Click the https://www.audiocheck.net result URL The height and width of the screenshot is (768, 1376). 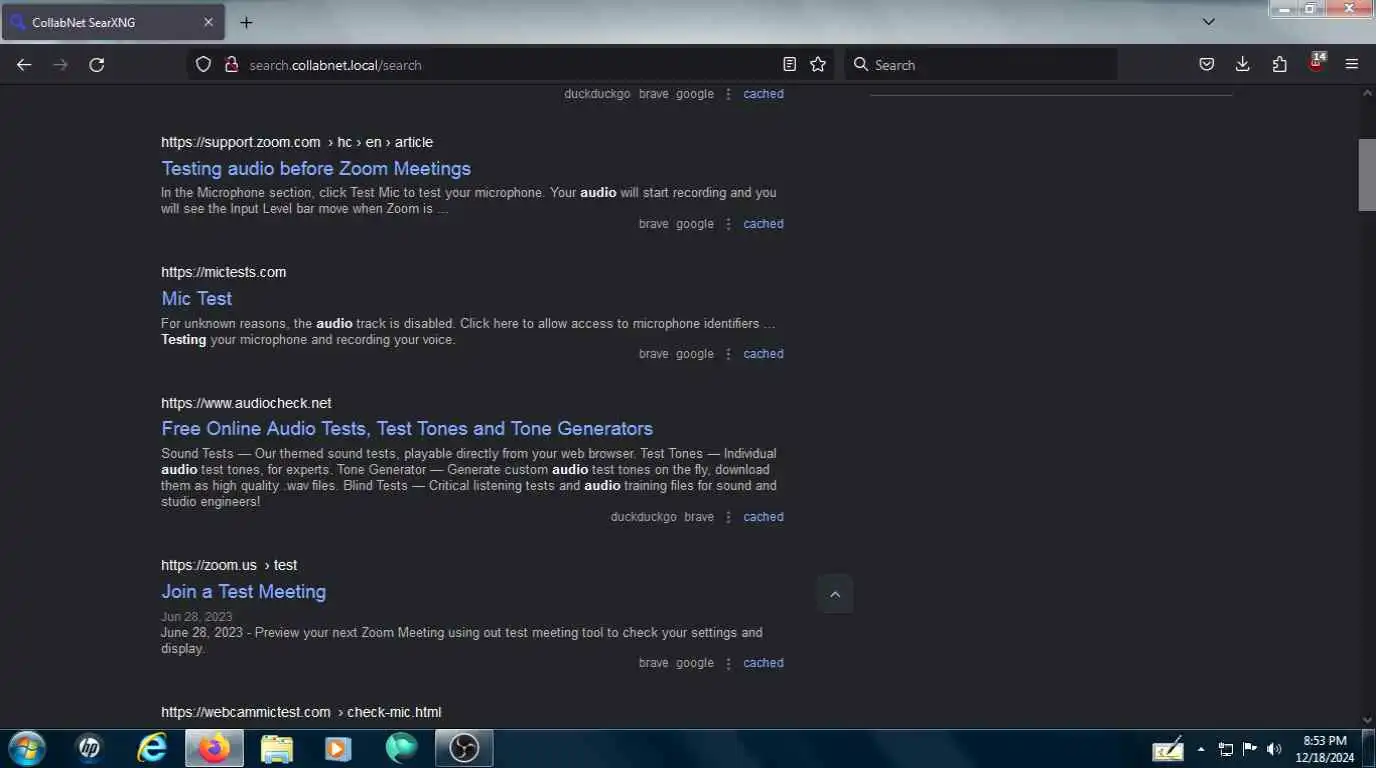[246, 403]
